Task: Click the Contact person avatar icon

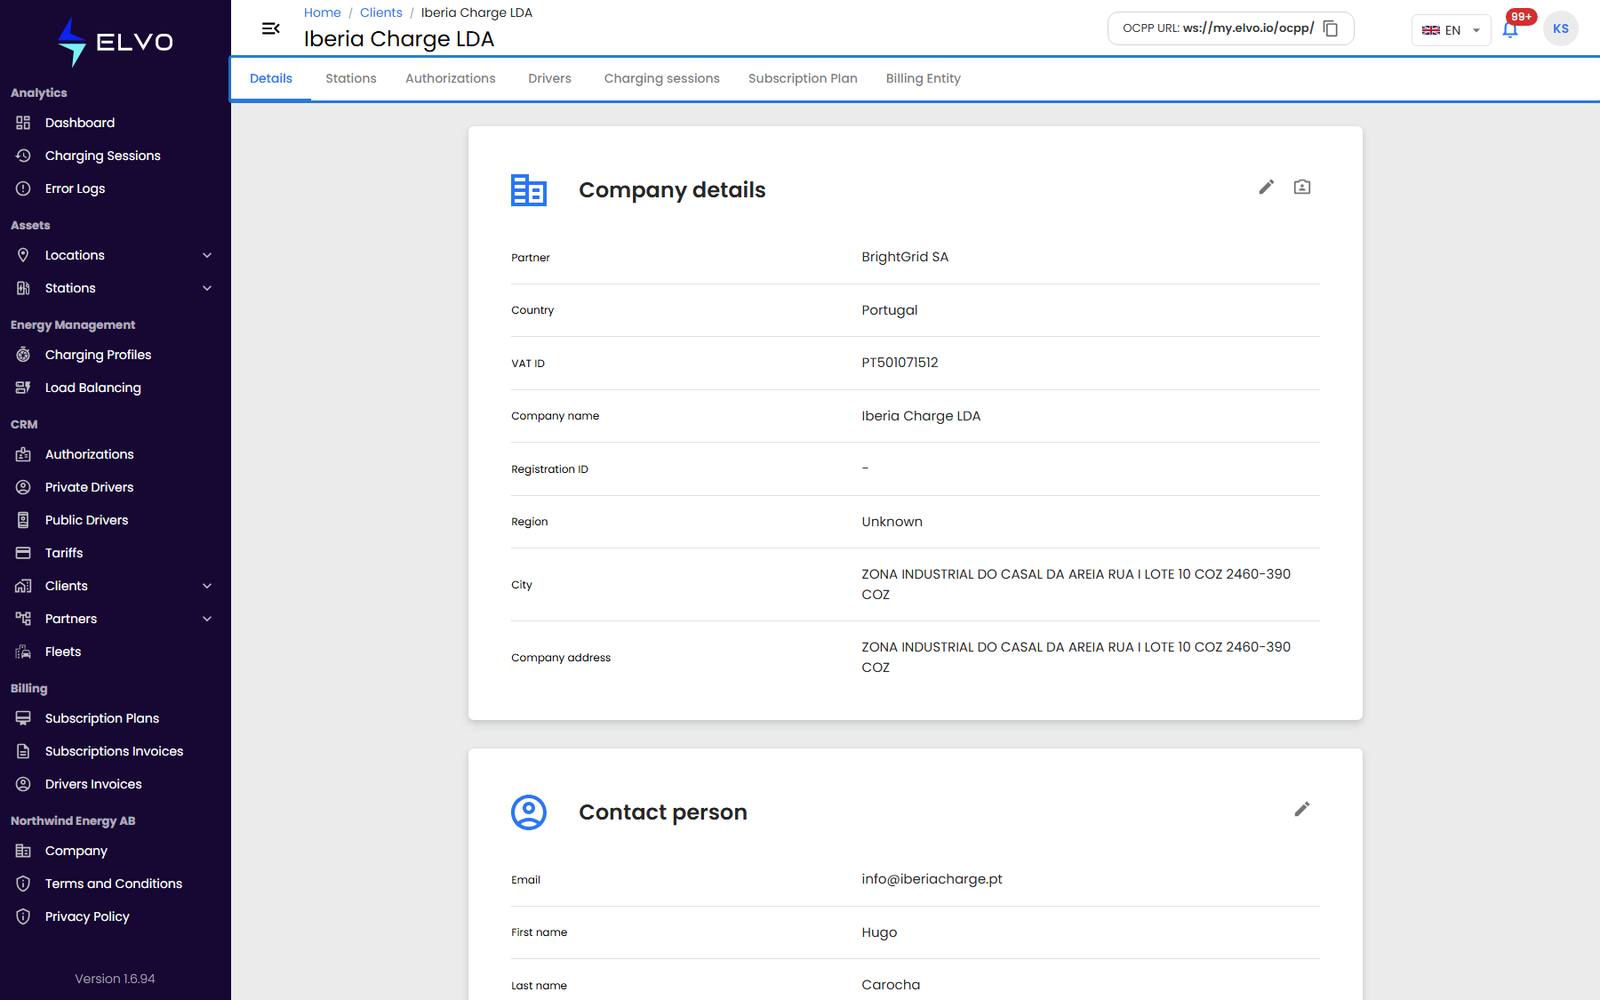Action: click(x=529, y=812)
